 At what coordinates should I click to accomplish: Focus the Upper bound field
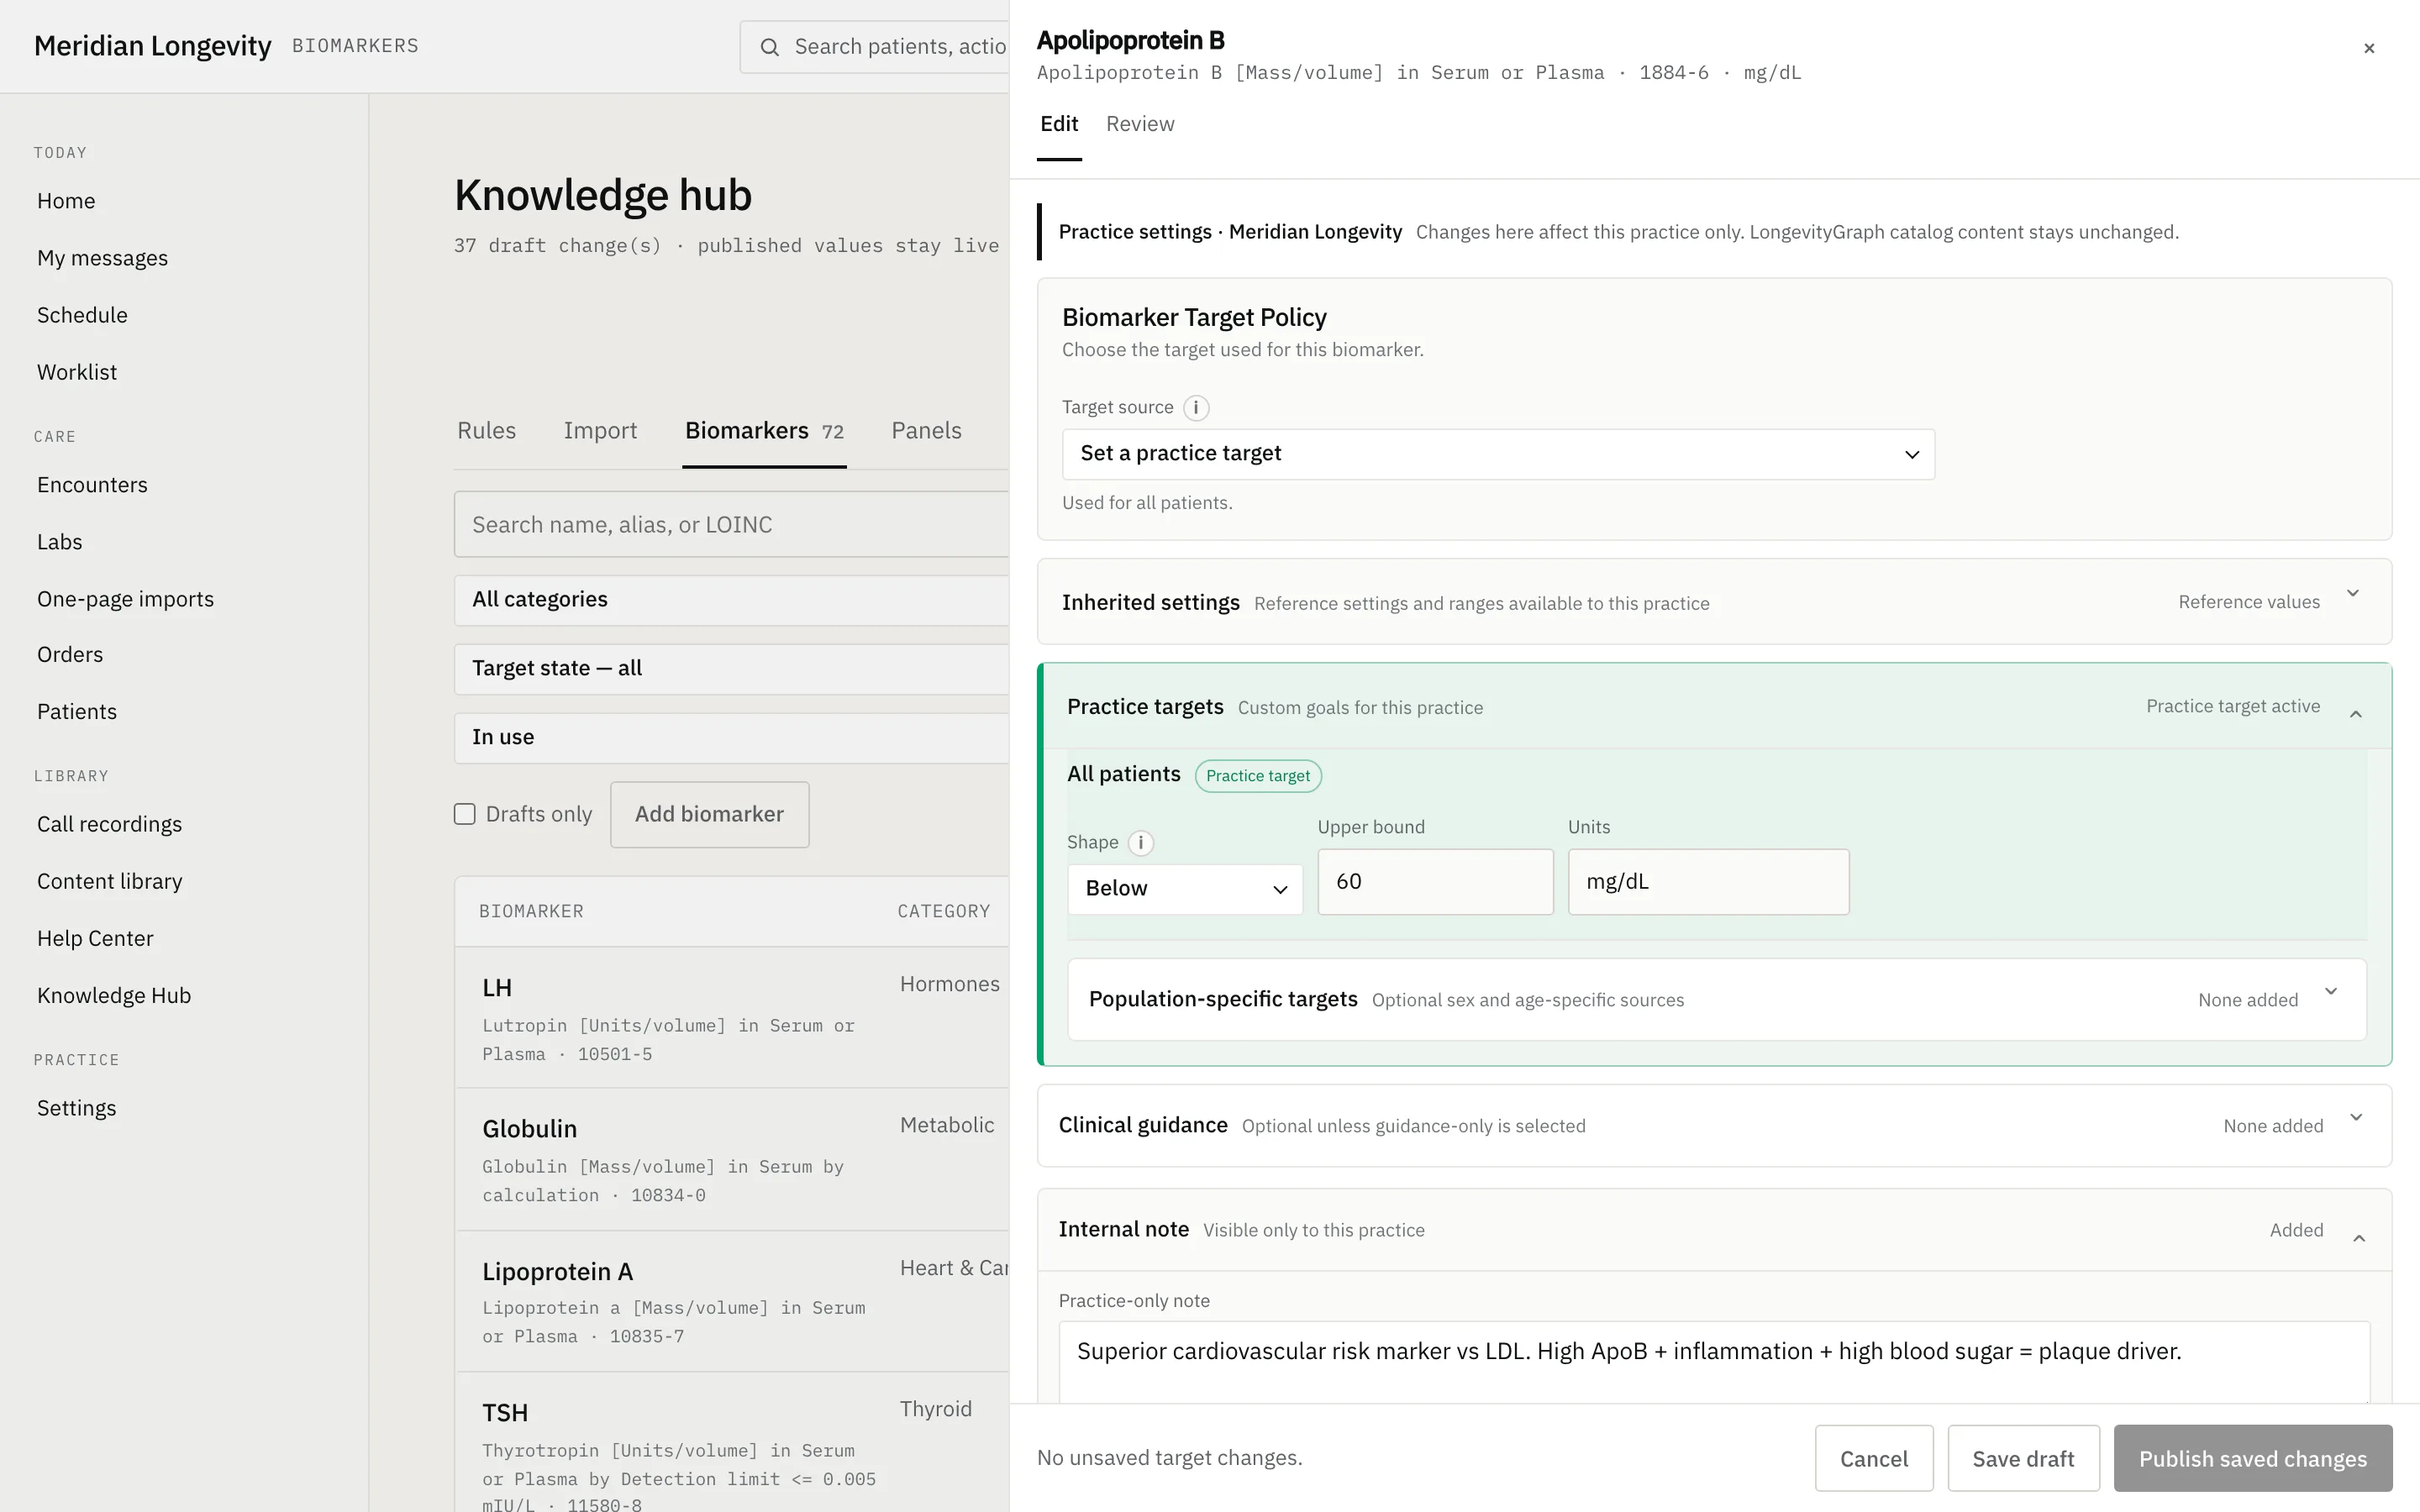pyautogui.click(x=1435, y=882)
